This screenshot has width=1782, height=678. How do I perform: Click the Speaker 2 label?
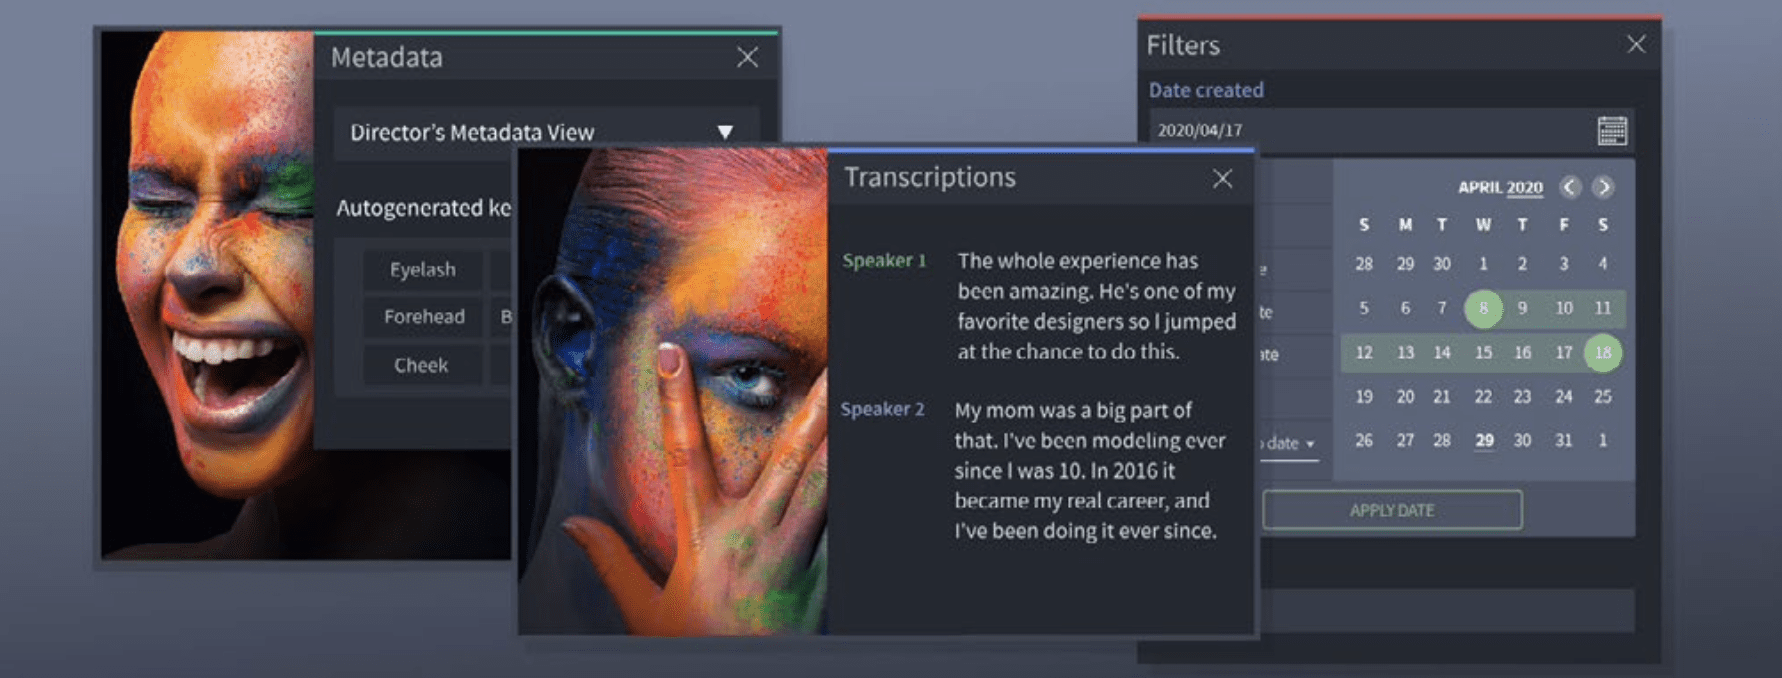pyautogui.click(x=882, y=409)
